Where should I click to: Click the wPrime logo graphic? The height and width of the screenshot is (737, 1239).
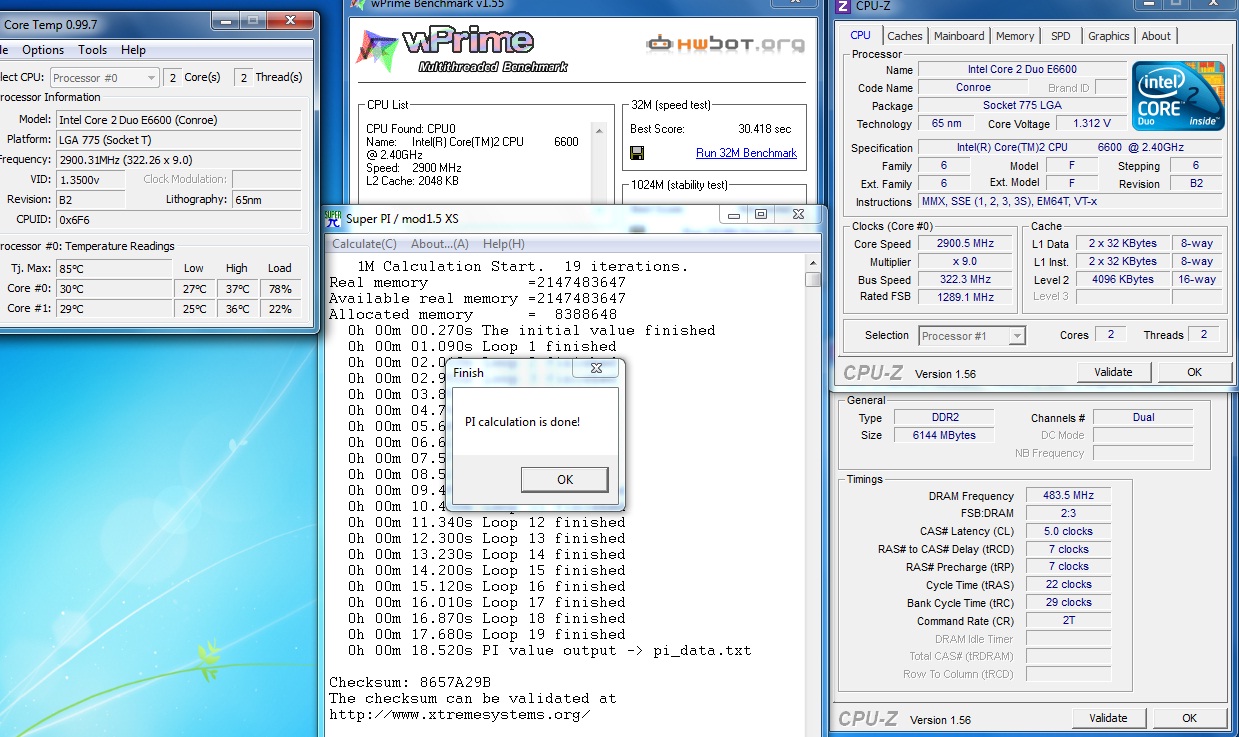[x=462, y=50]
